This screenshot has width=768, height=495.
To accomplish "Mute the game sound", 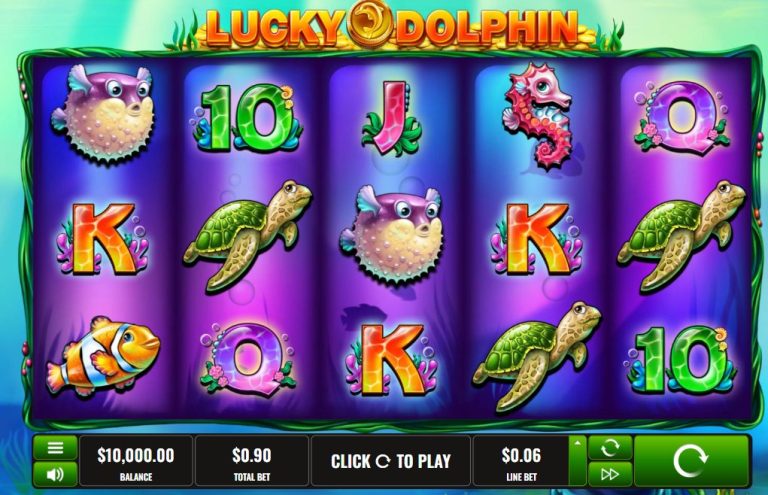I will point(55,474).
